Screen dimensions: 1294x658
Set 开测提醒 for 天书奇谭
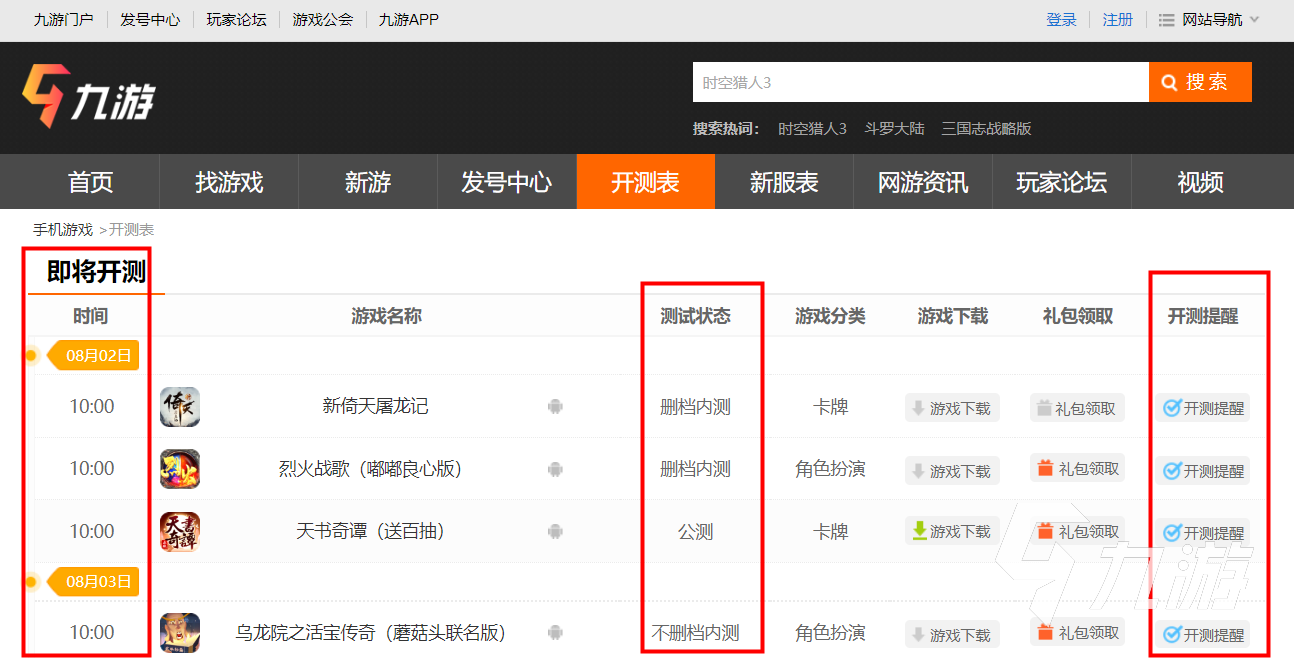[x=1204, y=533]
